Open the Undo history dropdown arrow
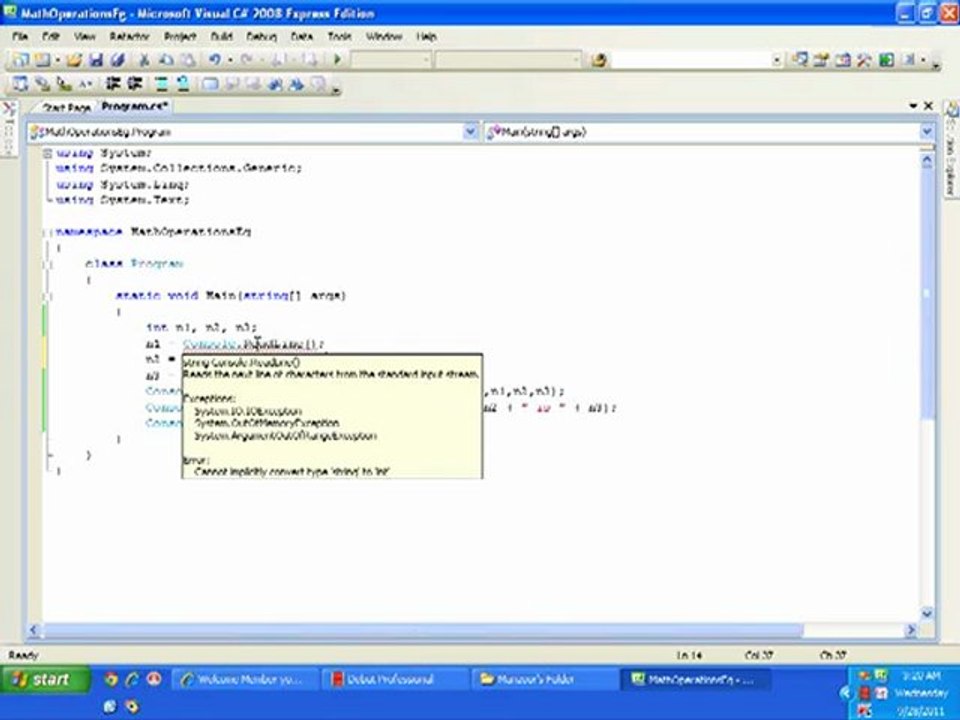960x720 pixels. pos(230,60)
